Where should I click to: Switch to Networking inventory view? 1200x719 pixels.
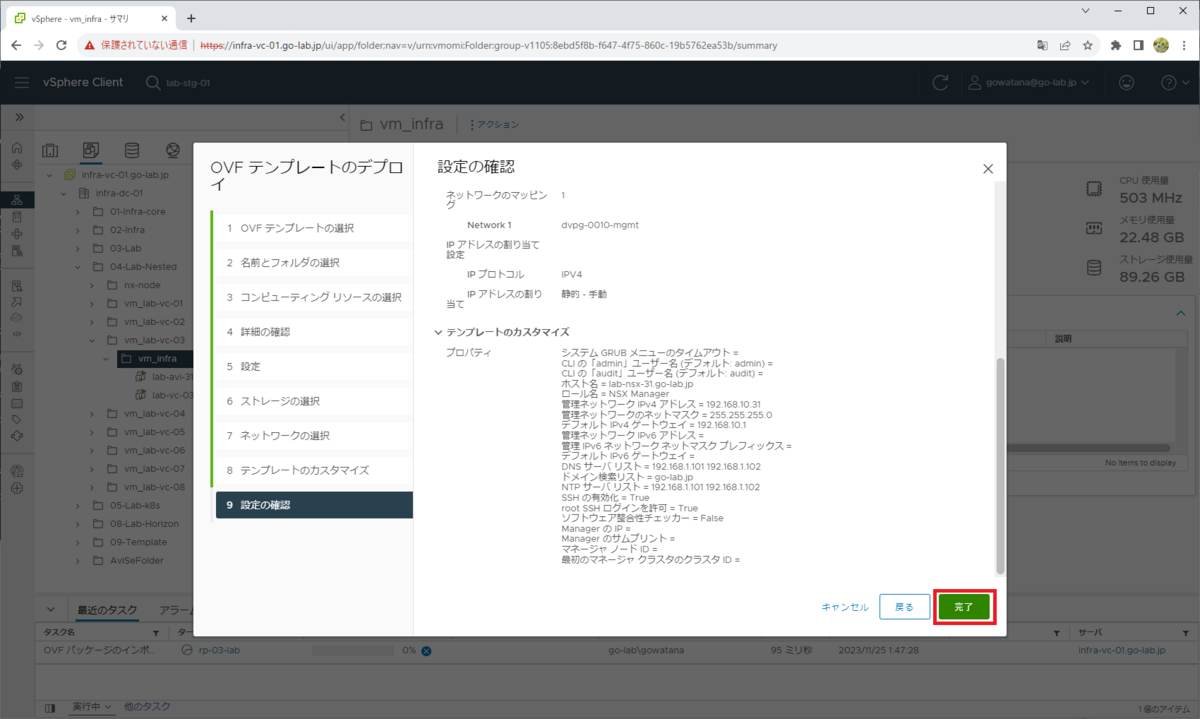(x=172, y=151)
